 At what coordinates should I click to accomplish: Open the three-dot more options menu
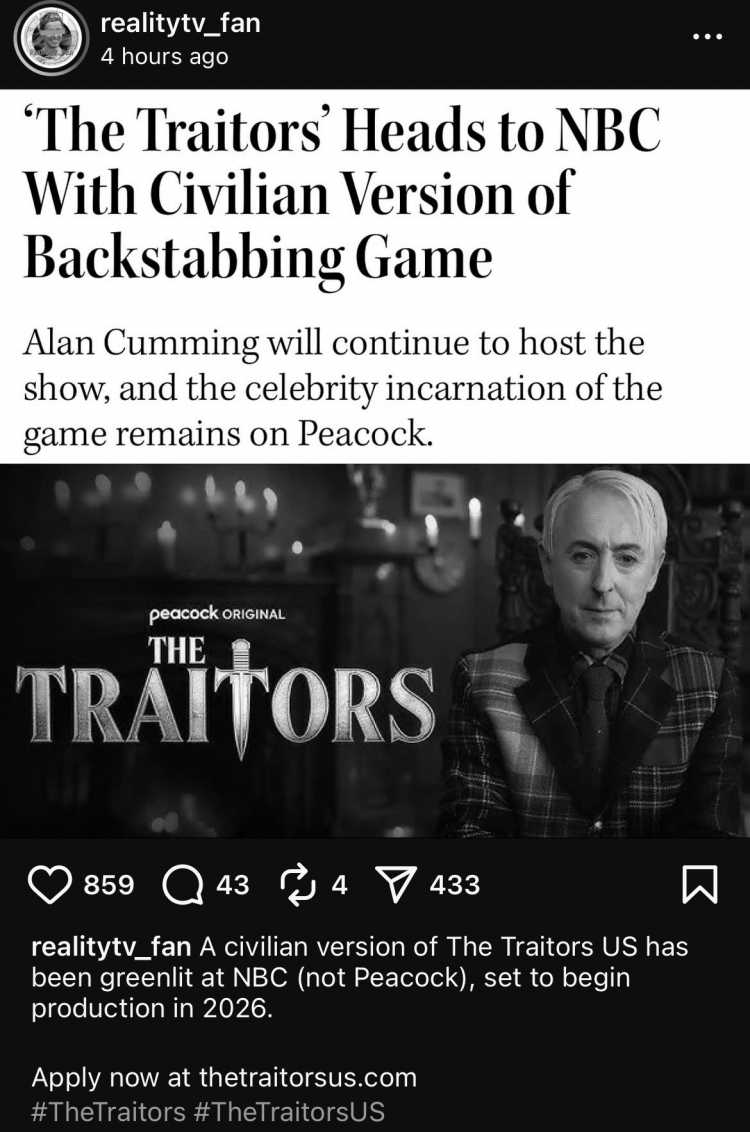[707, 37]
